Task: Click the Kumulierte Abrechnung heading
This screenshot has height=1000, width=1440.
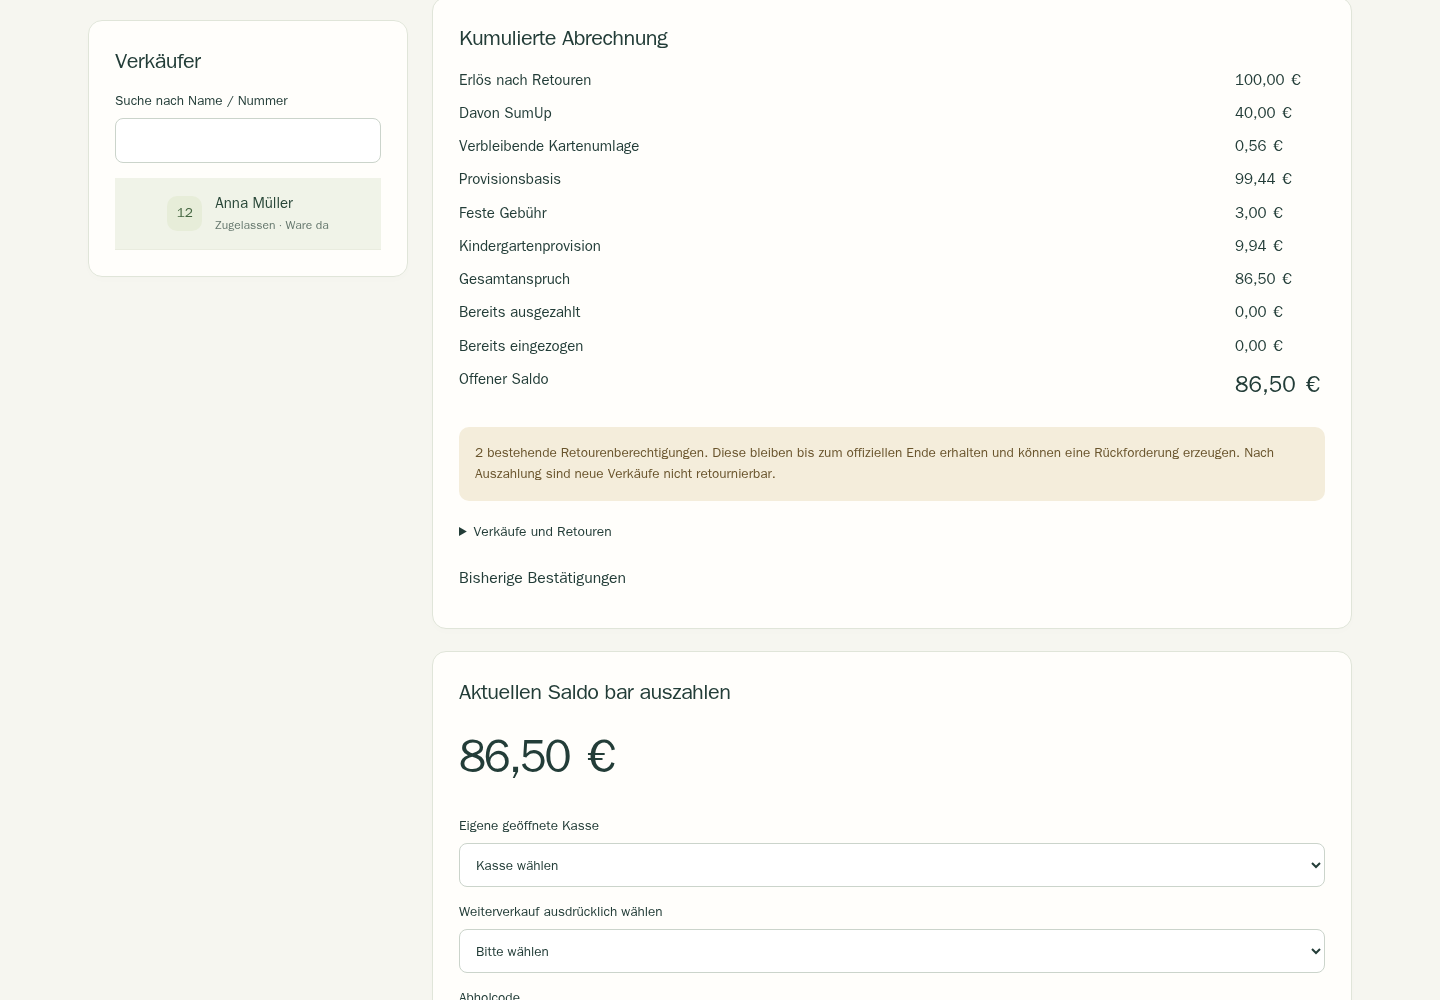Action: tap(563, 38)
